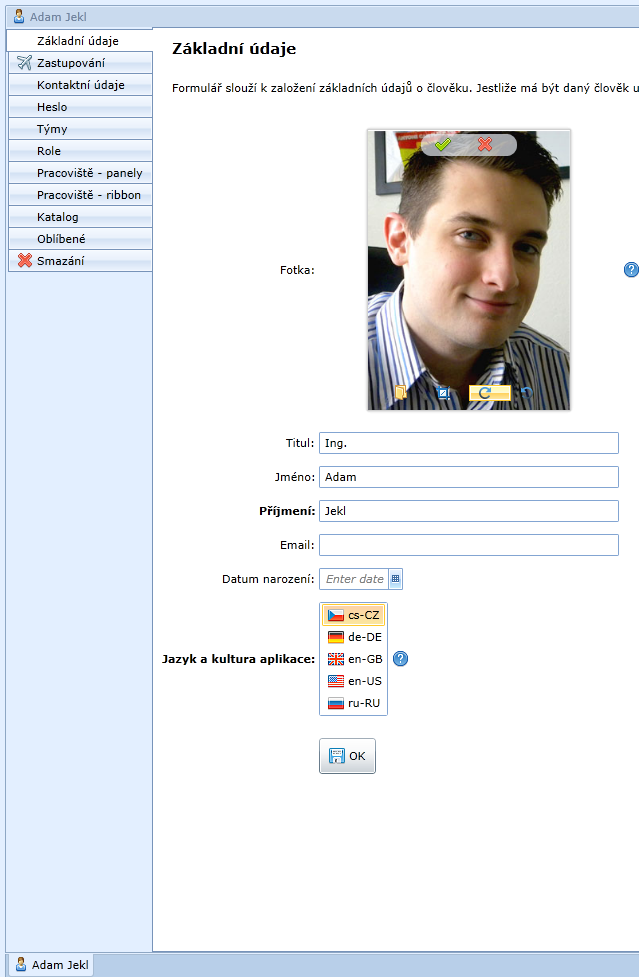Select the cs-CZ language option
This screenshot has width=639, height=977.
tap(353, 615)
